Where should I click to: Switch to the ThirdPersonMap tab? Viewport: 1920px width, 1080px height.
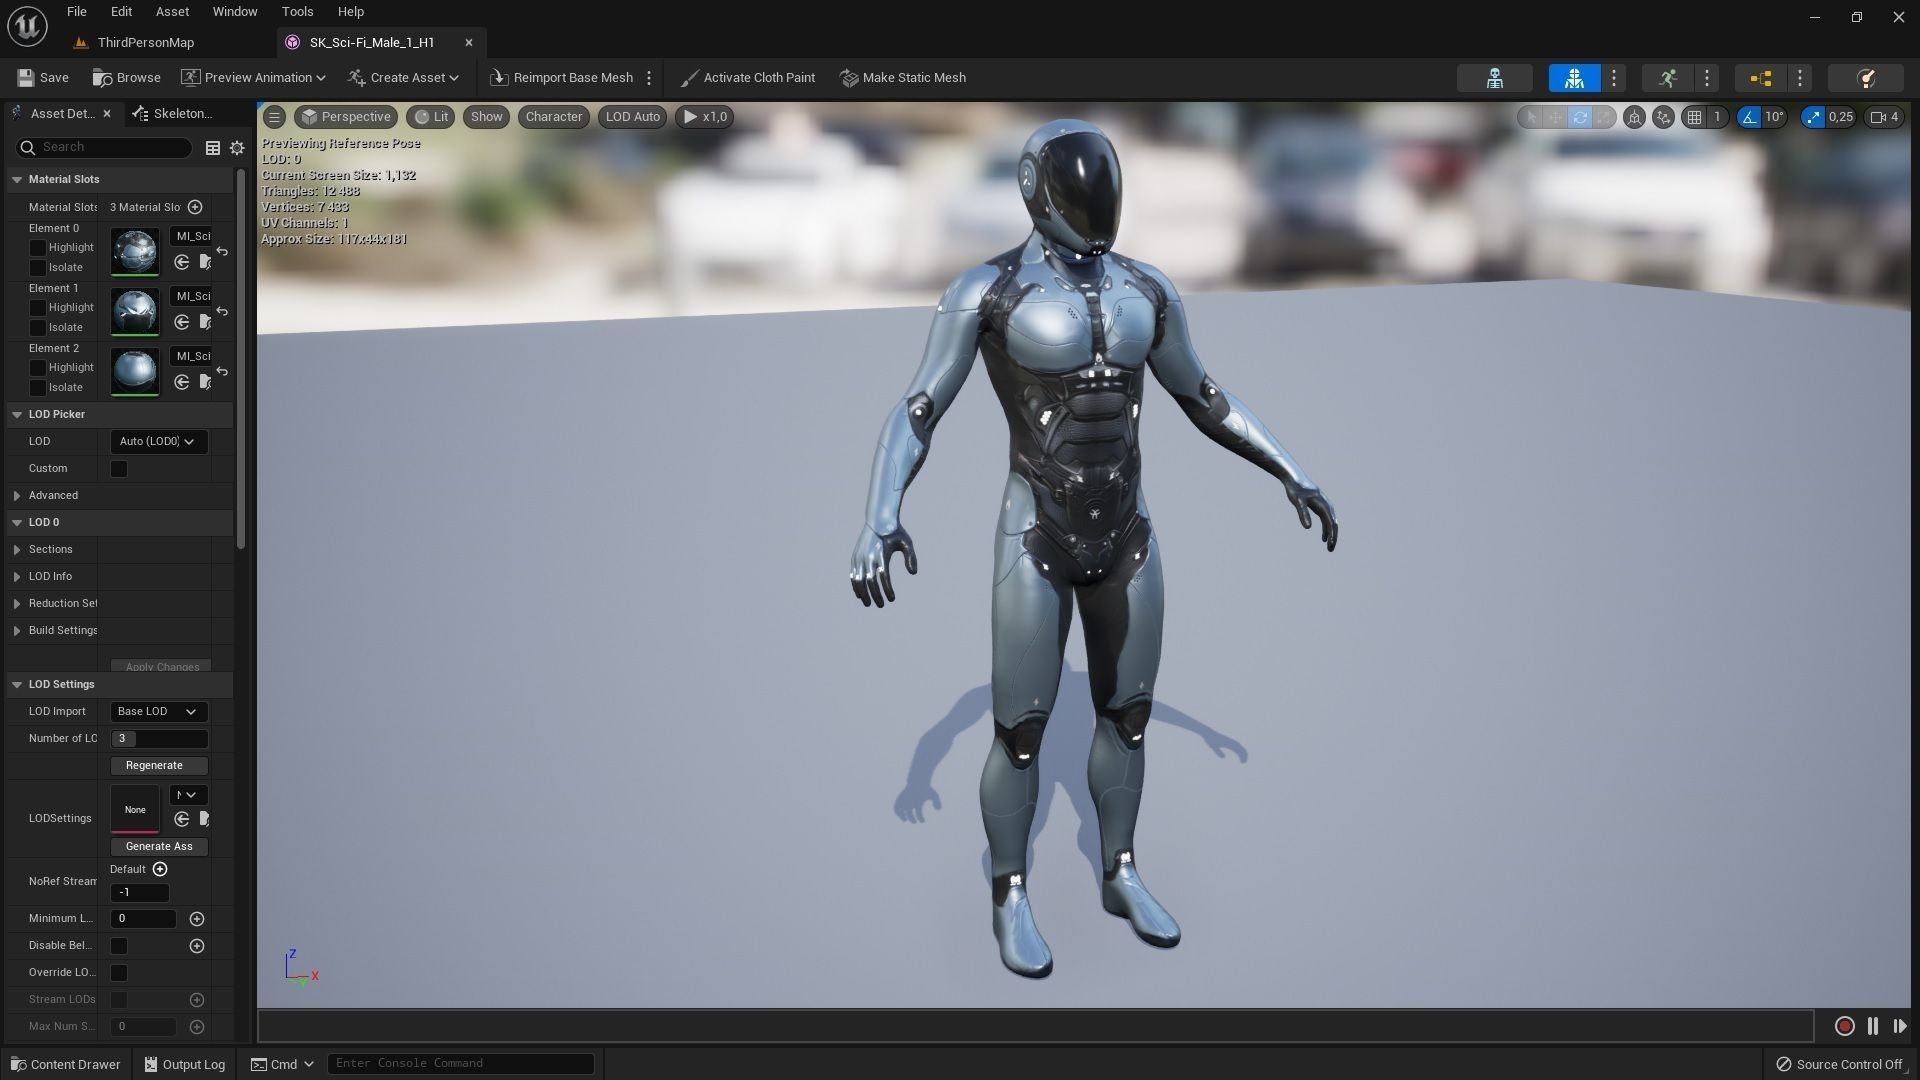145,42
